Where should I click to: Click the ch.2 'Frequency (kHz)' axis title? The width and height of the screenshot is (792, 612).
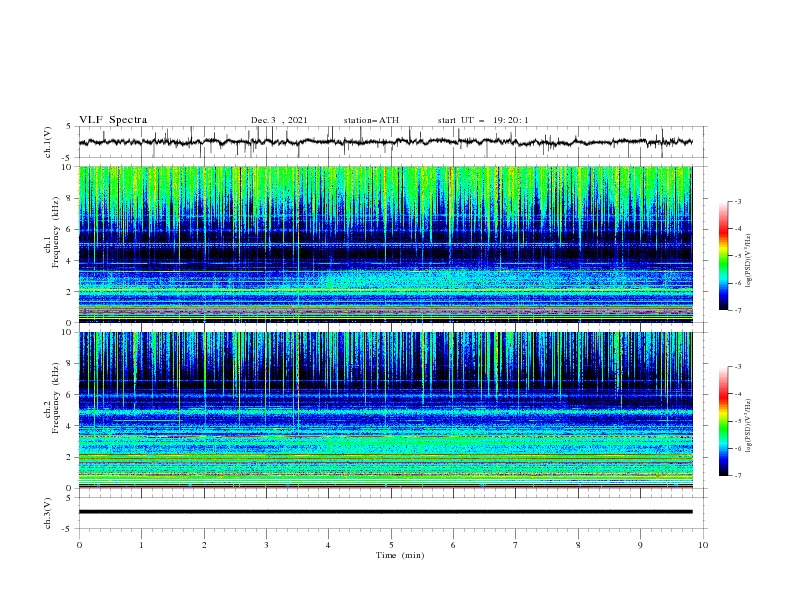tap(56, 398)
